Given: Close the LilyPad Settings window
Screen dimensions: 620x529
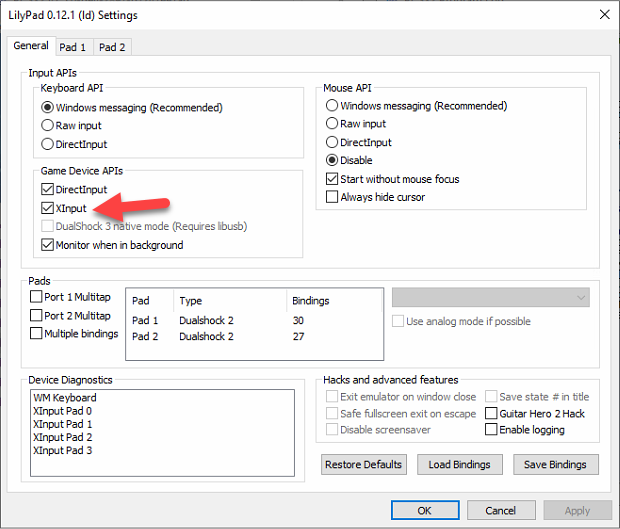Looking at the screenshot, I should pos(605,15).
